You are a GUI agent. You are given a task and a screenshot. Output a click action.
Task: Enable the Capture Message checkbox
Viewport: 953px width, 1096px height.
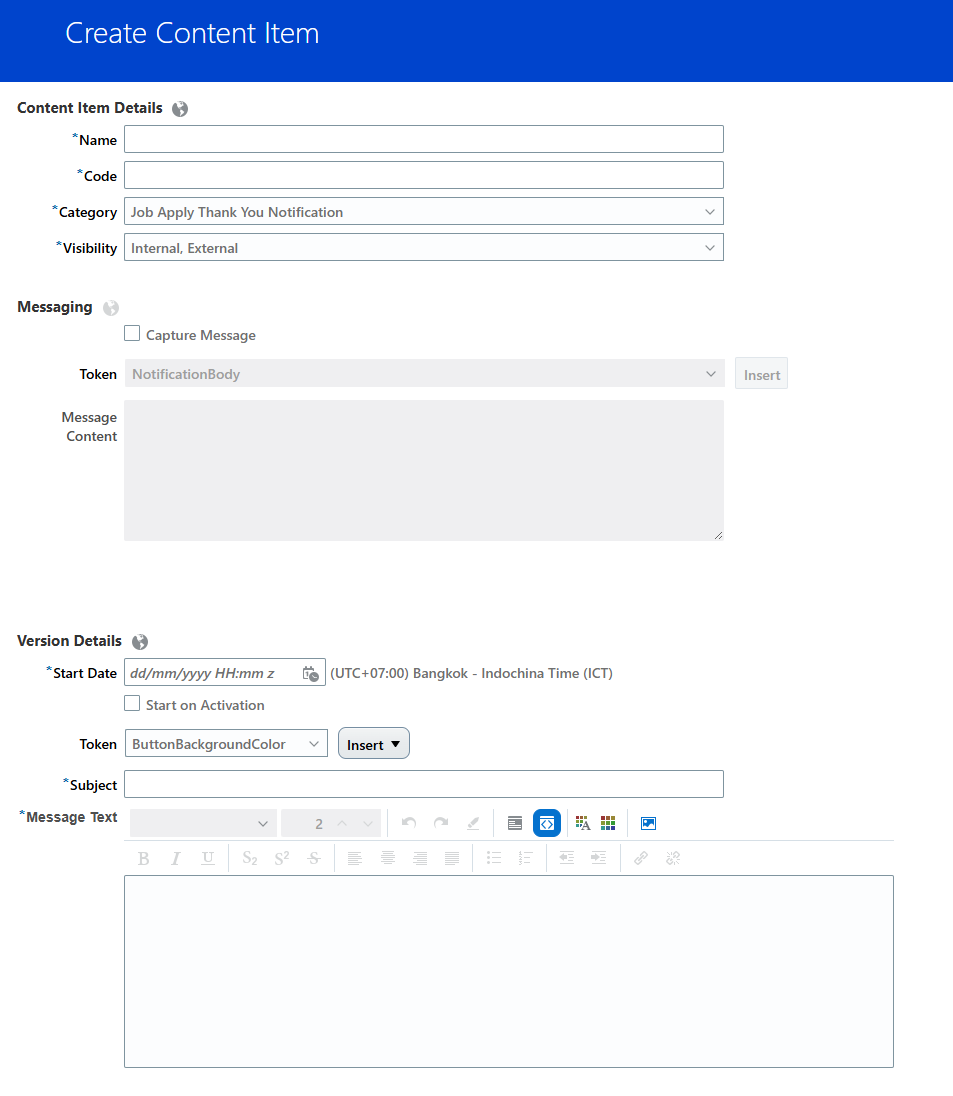[132, 333]
